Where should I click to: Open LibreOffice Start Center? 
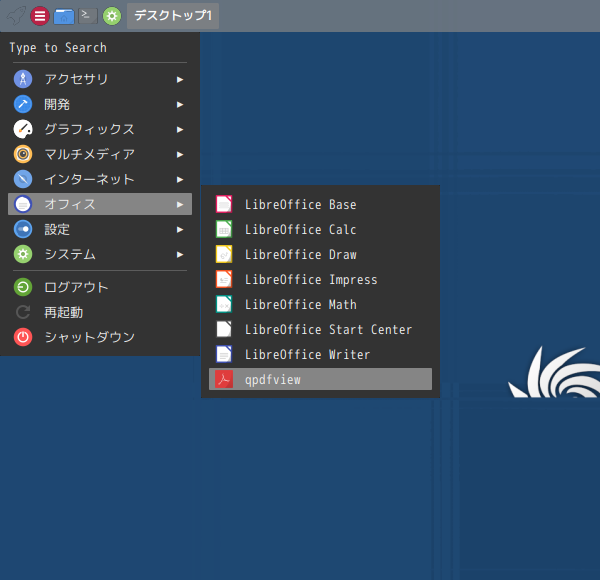[320, 329]
